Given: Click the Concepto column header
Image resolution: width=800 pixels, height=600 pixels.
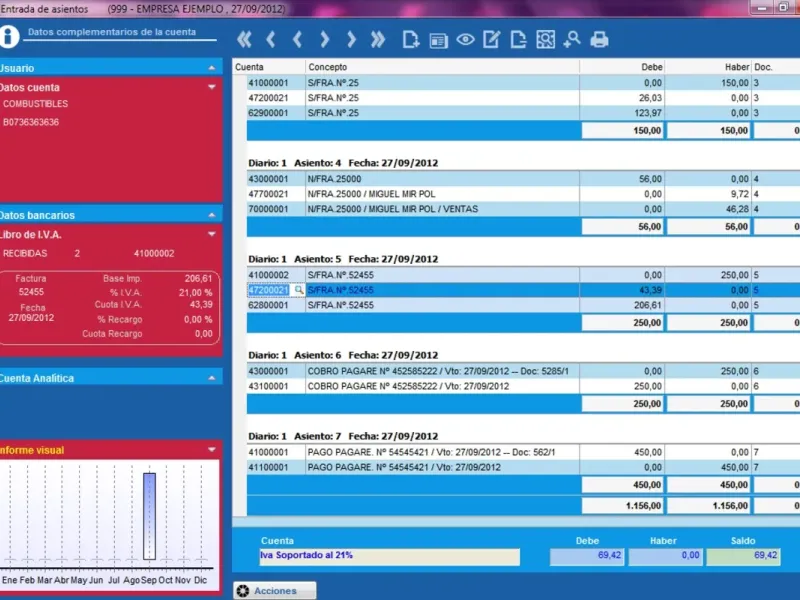Looking at the screenshot, I should pyautogui.click(x=443, y=67).
